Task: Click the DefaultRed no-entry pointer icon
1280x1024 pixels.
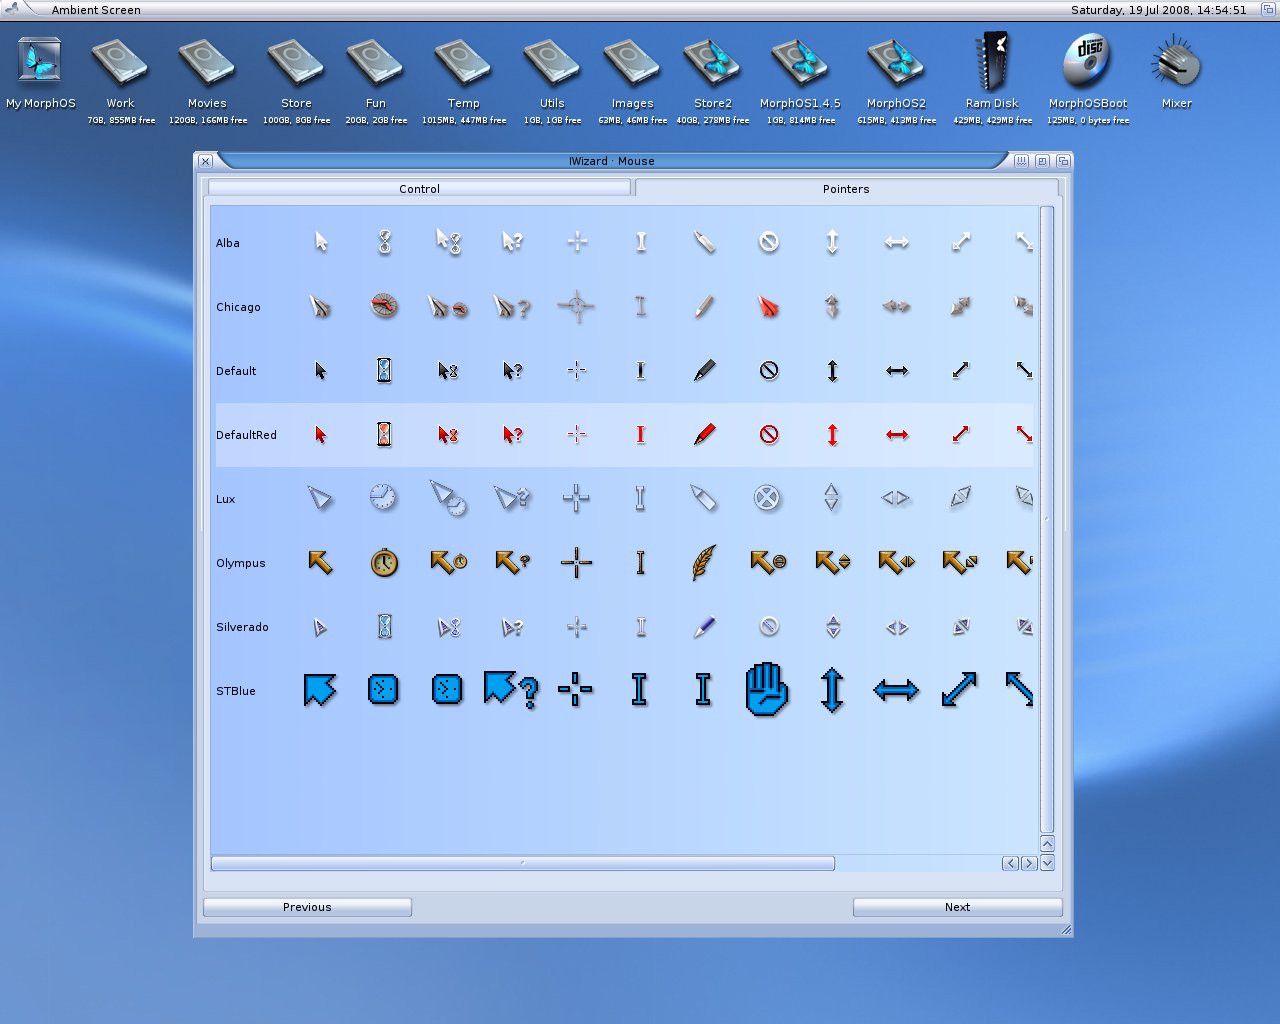Action: click(x=768, y=434)
